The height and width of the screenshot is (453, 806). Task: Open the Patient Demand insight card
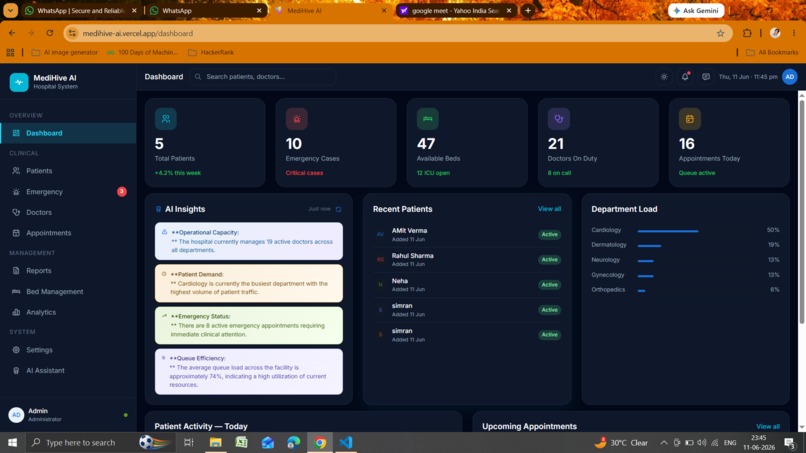point(249,283)
